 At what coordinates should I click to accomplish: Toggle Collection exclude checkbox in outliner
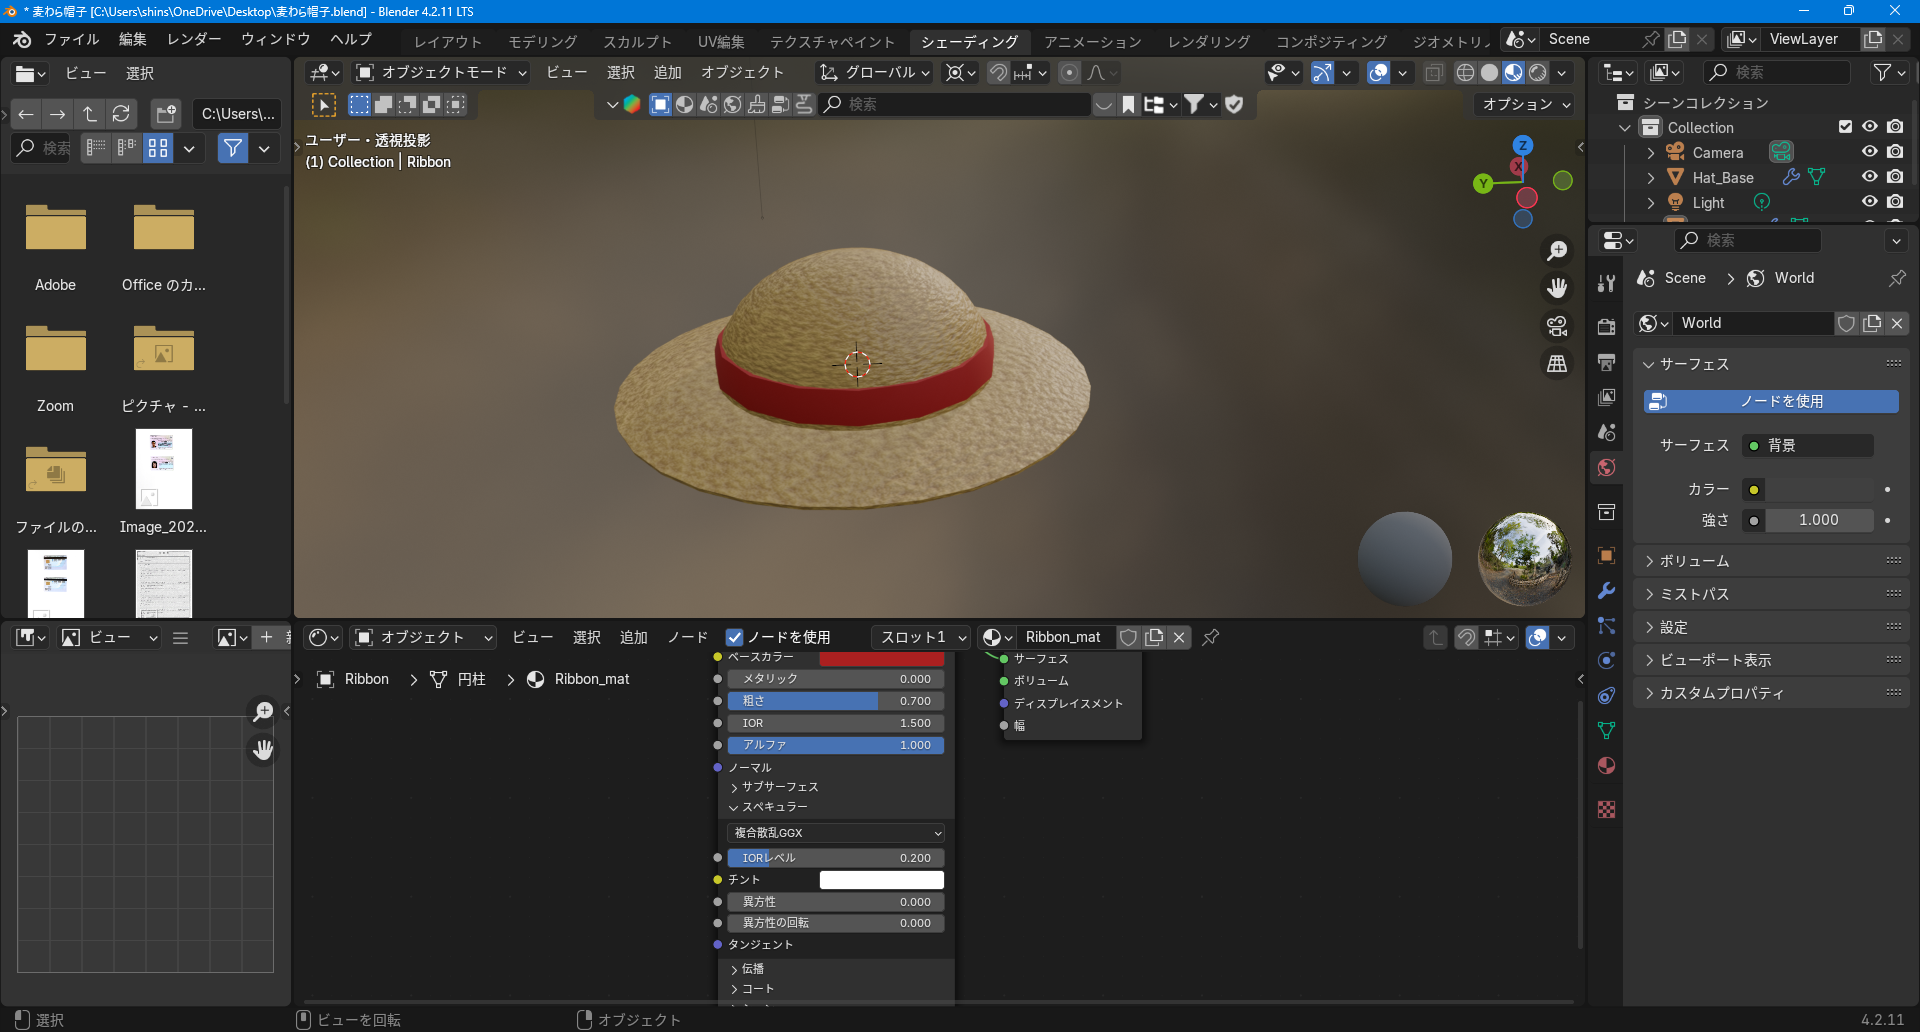point(1846,127)
